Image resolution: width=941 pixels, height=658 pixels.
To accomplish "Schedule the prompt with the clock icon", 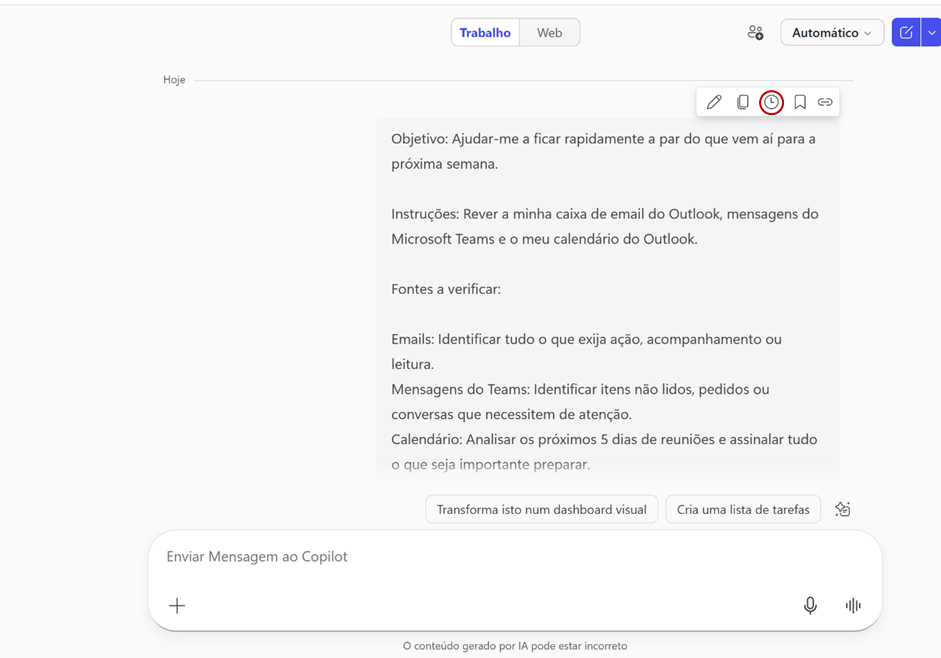I will (x=771, y=102).
